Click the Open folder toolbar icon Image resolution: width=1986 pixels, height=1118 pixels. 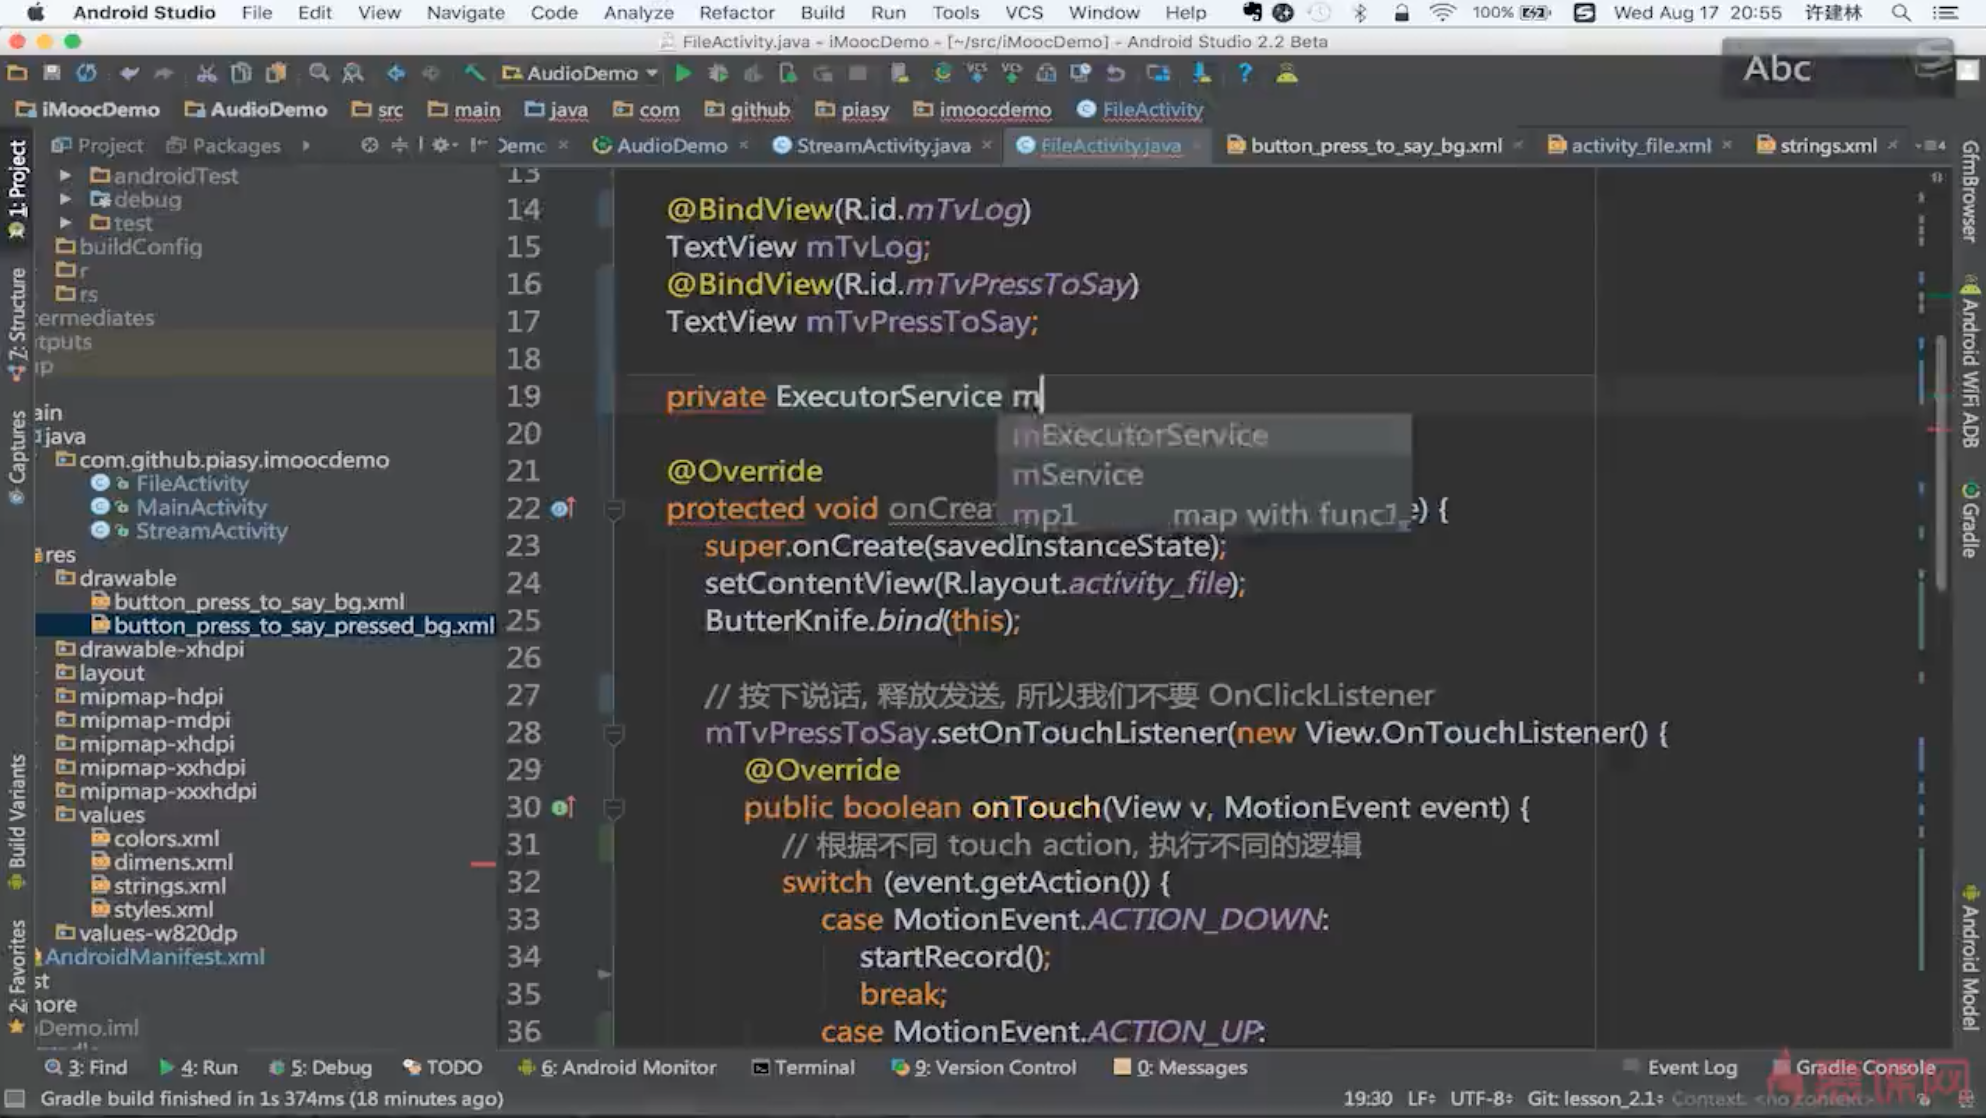point(17,73)
